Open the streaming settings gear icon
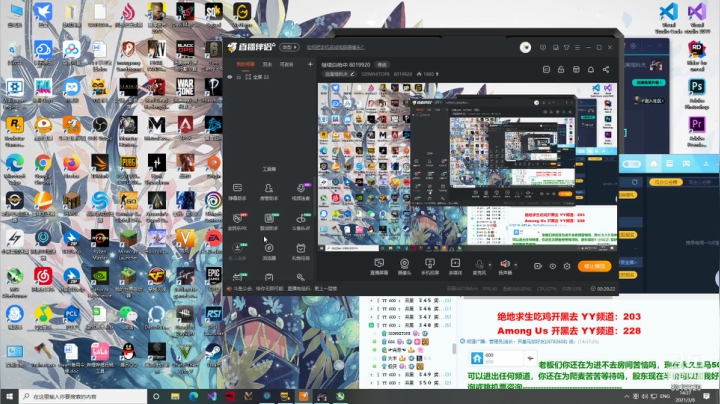 point(567,266)
